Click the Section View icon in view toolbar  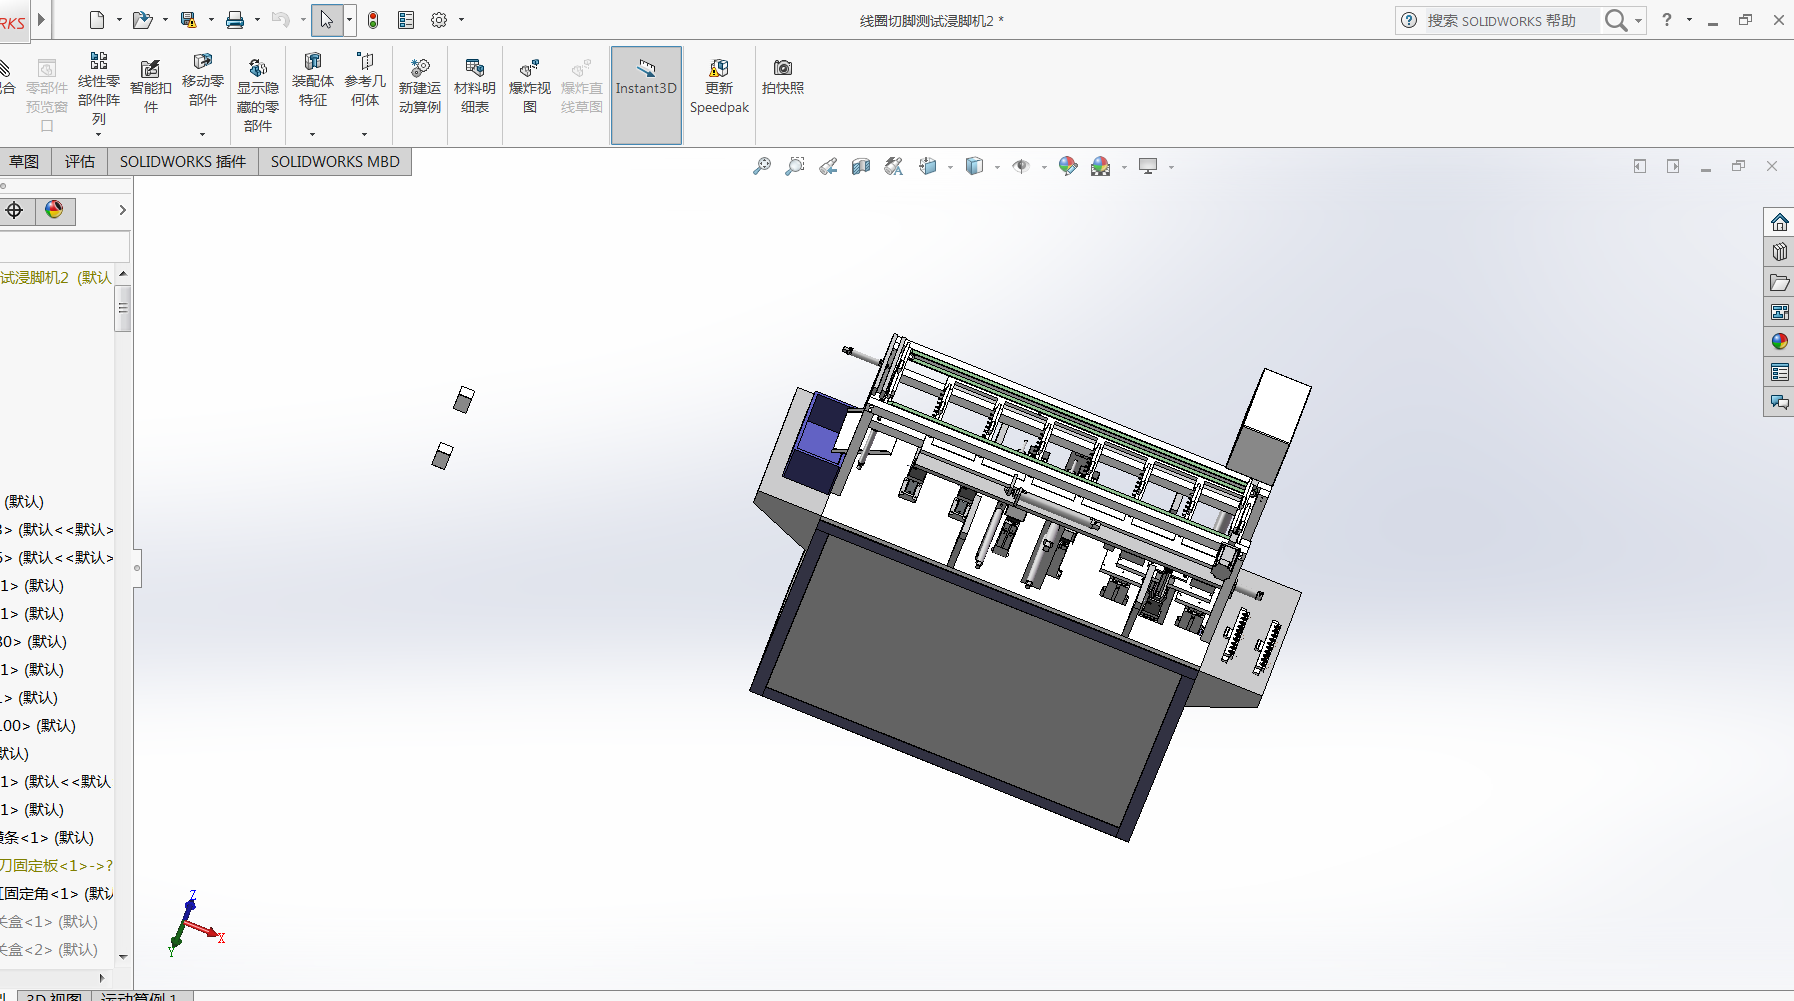click(x=861, y=167)
